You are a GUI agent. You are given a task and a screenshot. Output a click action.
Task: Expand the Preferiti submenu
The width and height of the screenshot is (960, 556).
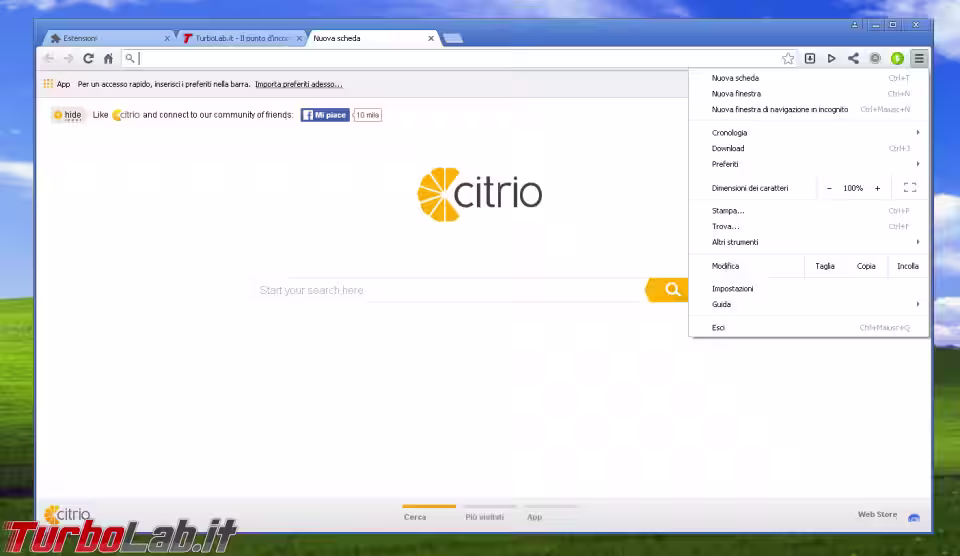click(809, 164)
